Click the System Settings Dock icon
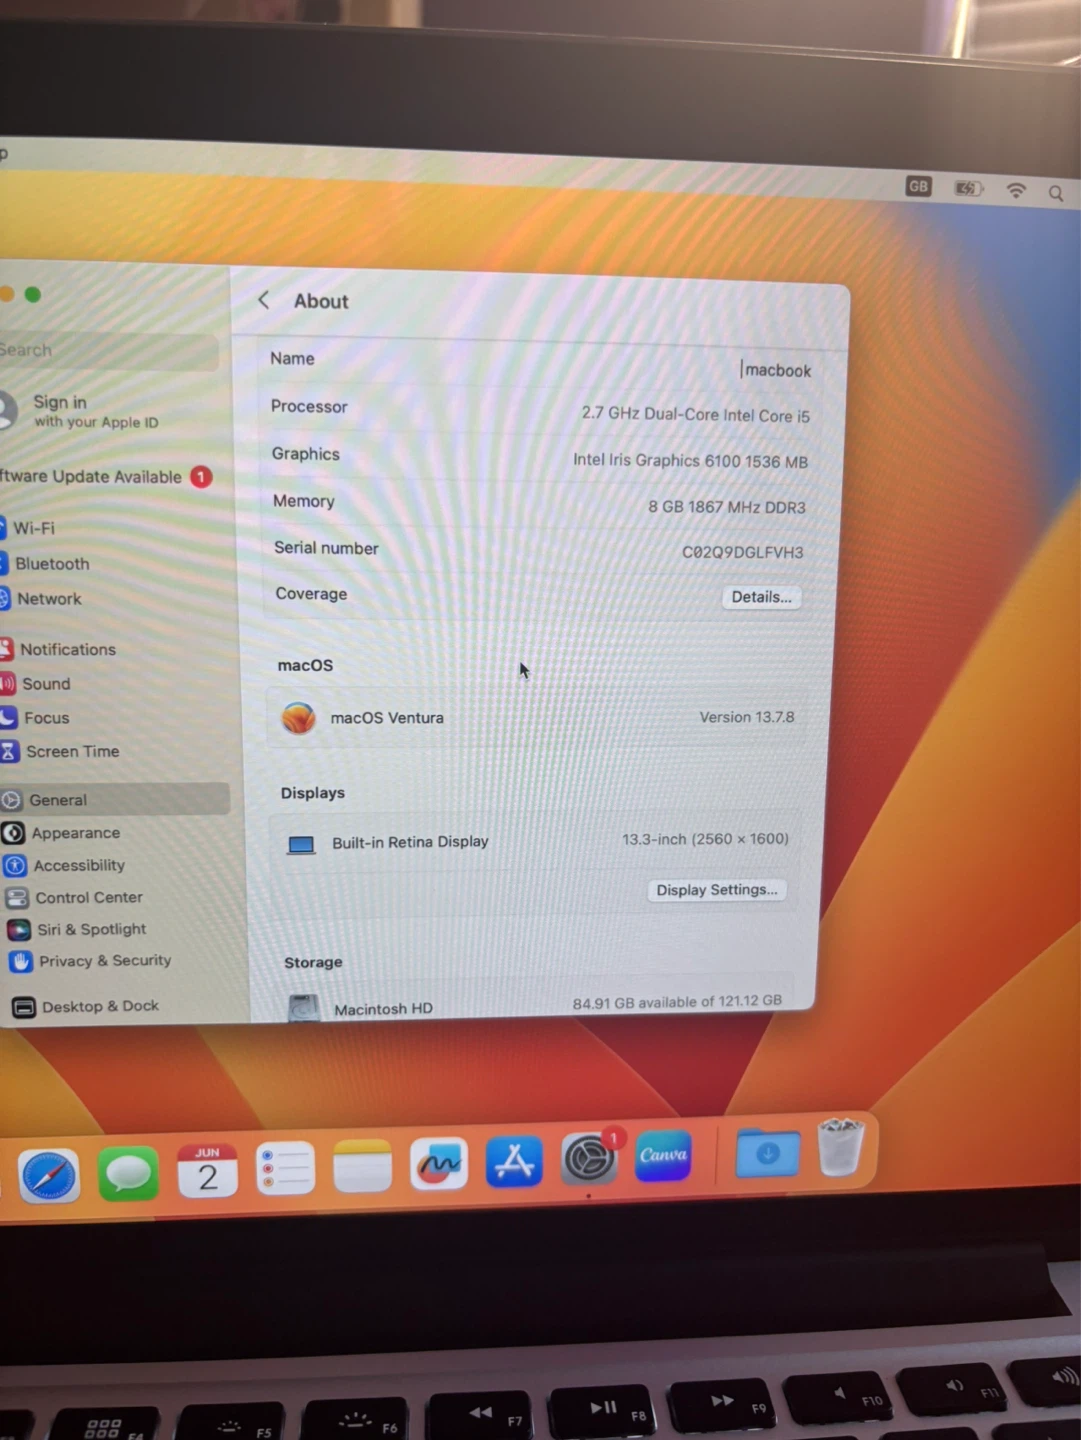This screenshot has width=1081, height=1440. 589,1159
